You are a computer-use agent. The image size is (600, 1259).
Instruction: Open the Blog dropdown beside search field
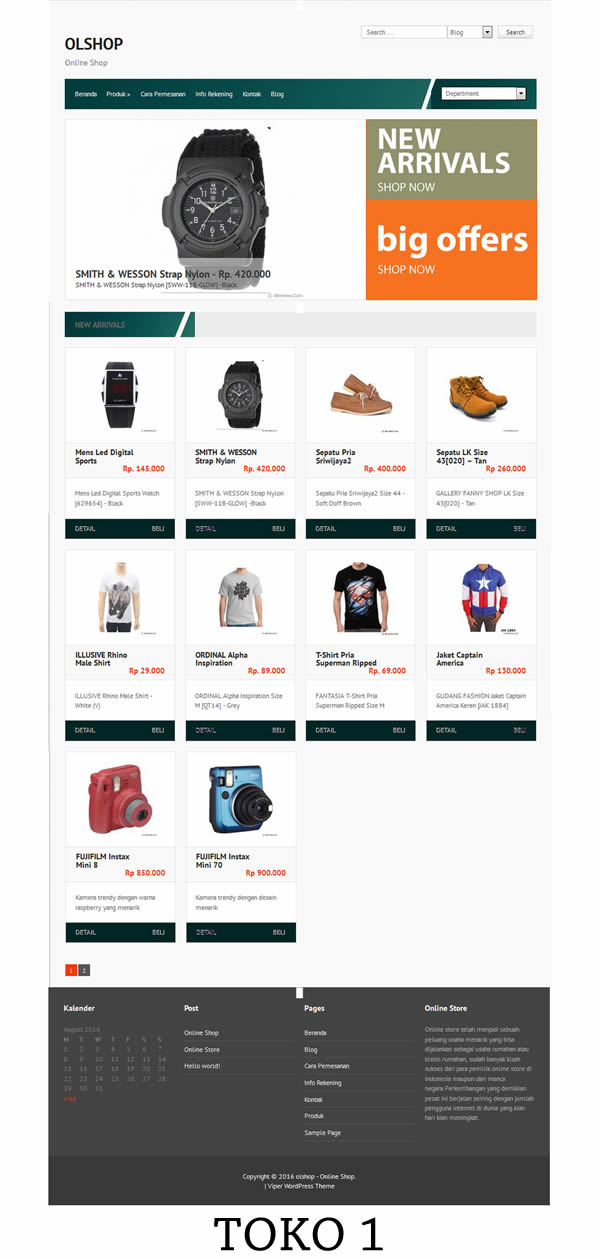click(470, 32)
